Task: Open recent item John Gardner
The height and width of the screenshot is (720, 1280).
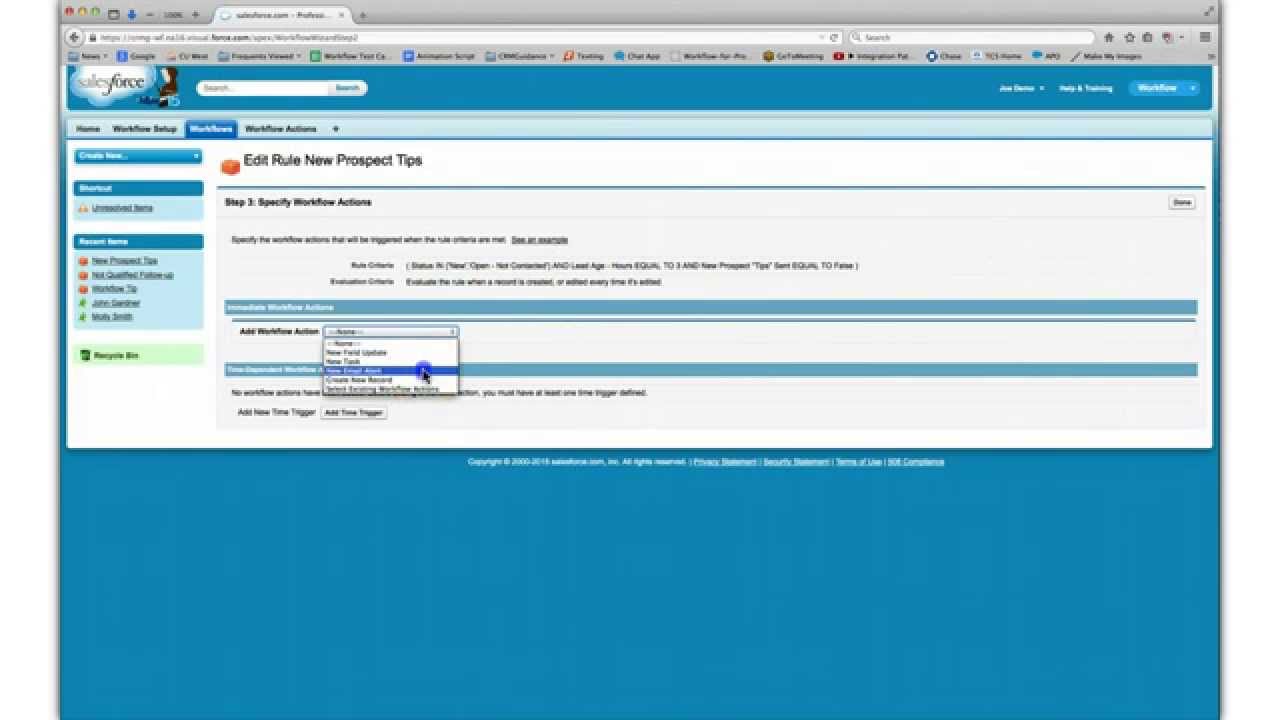Action: pyautogui.click(x=116, y=303)
